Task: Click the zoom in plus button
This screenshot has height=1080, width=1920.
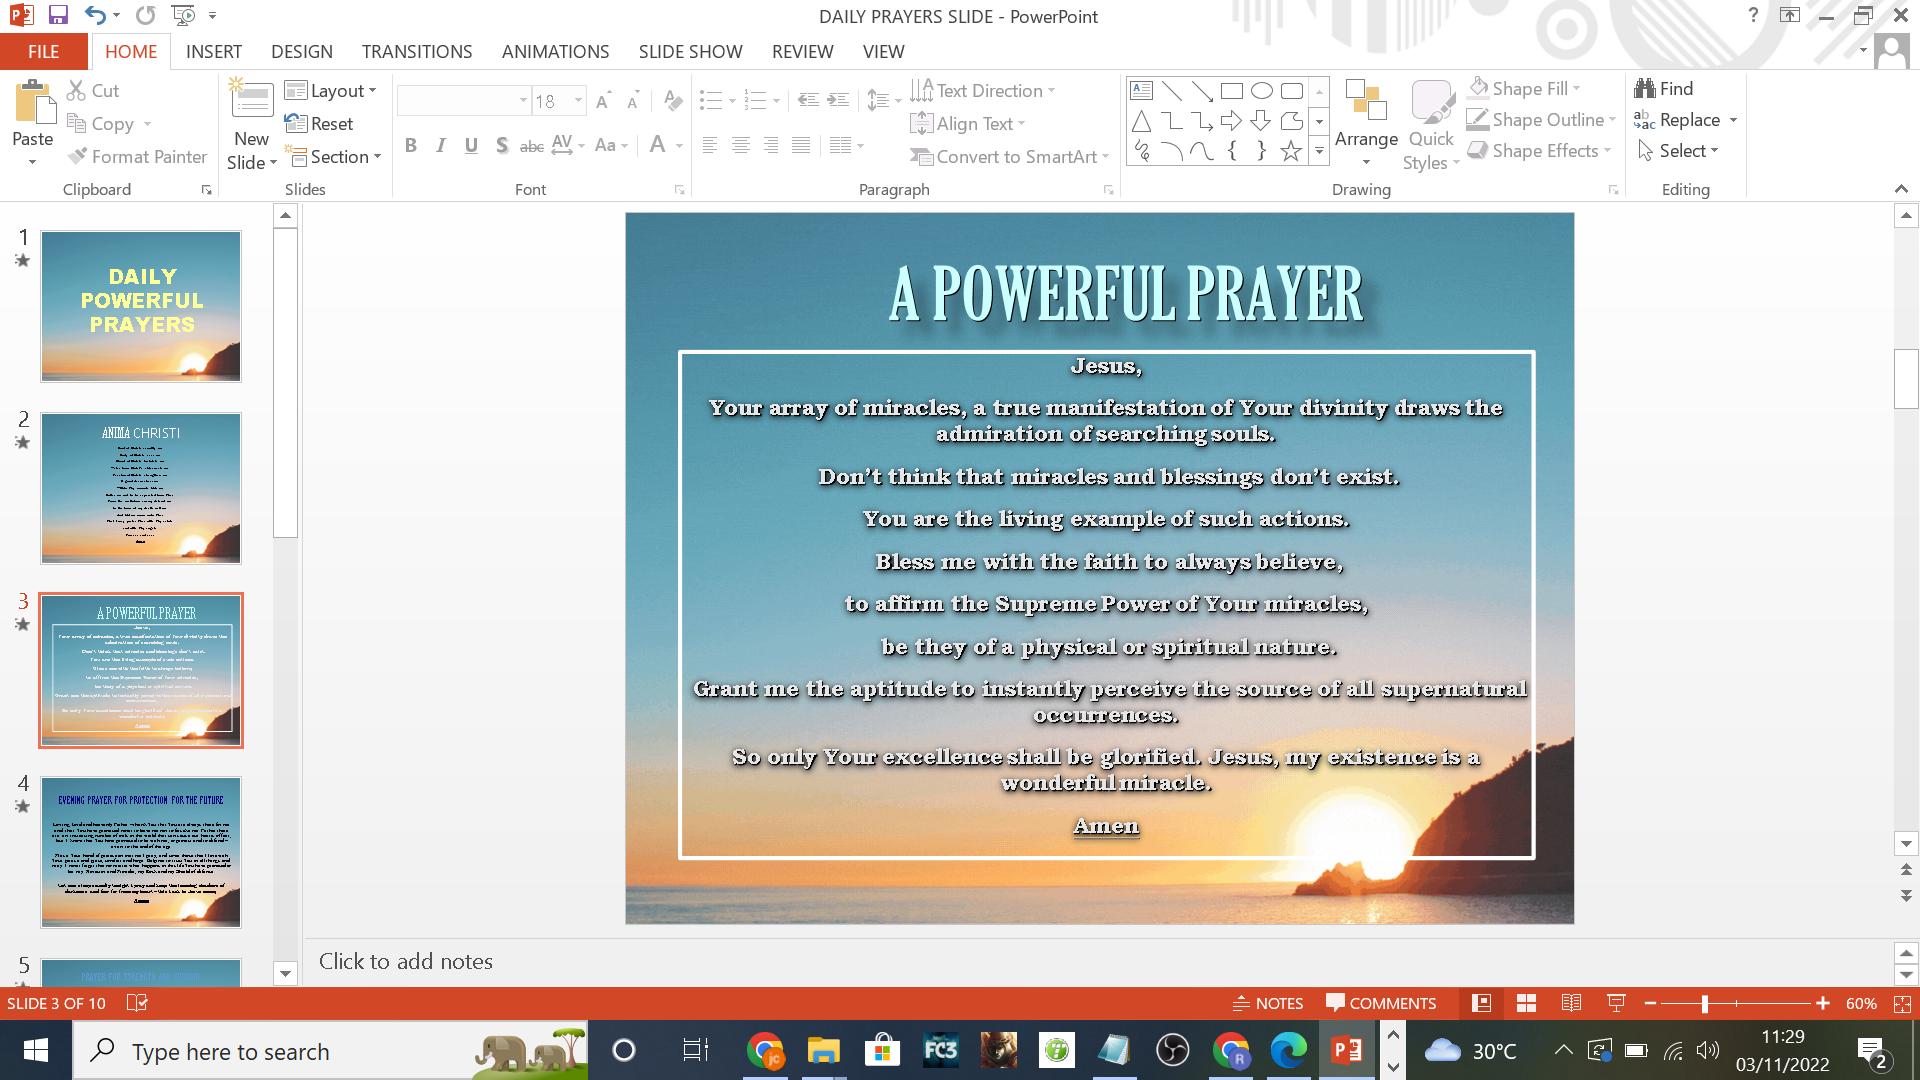Action: (x=1823, y=1003)
